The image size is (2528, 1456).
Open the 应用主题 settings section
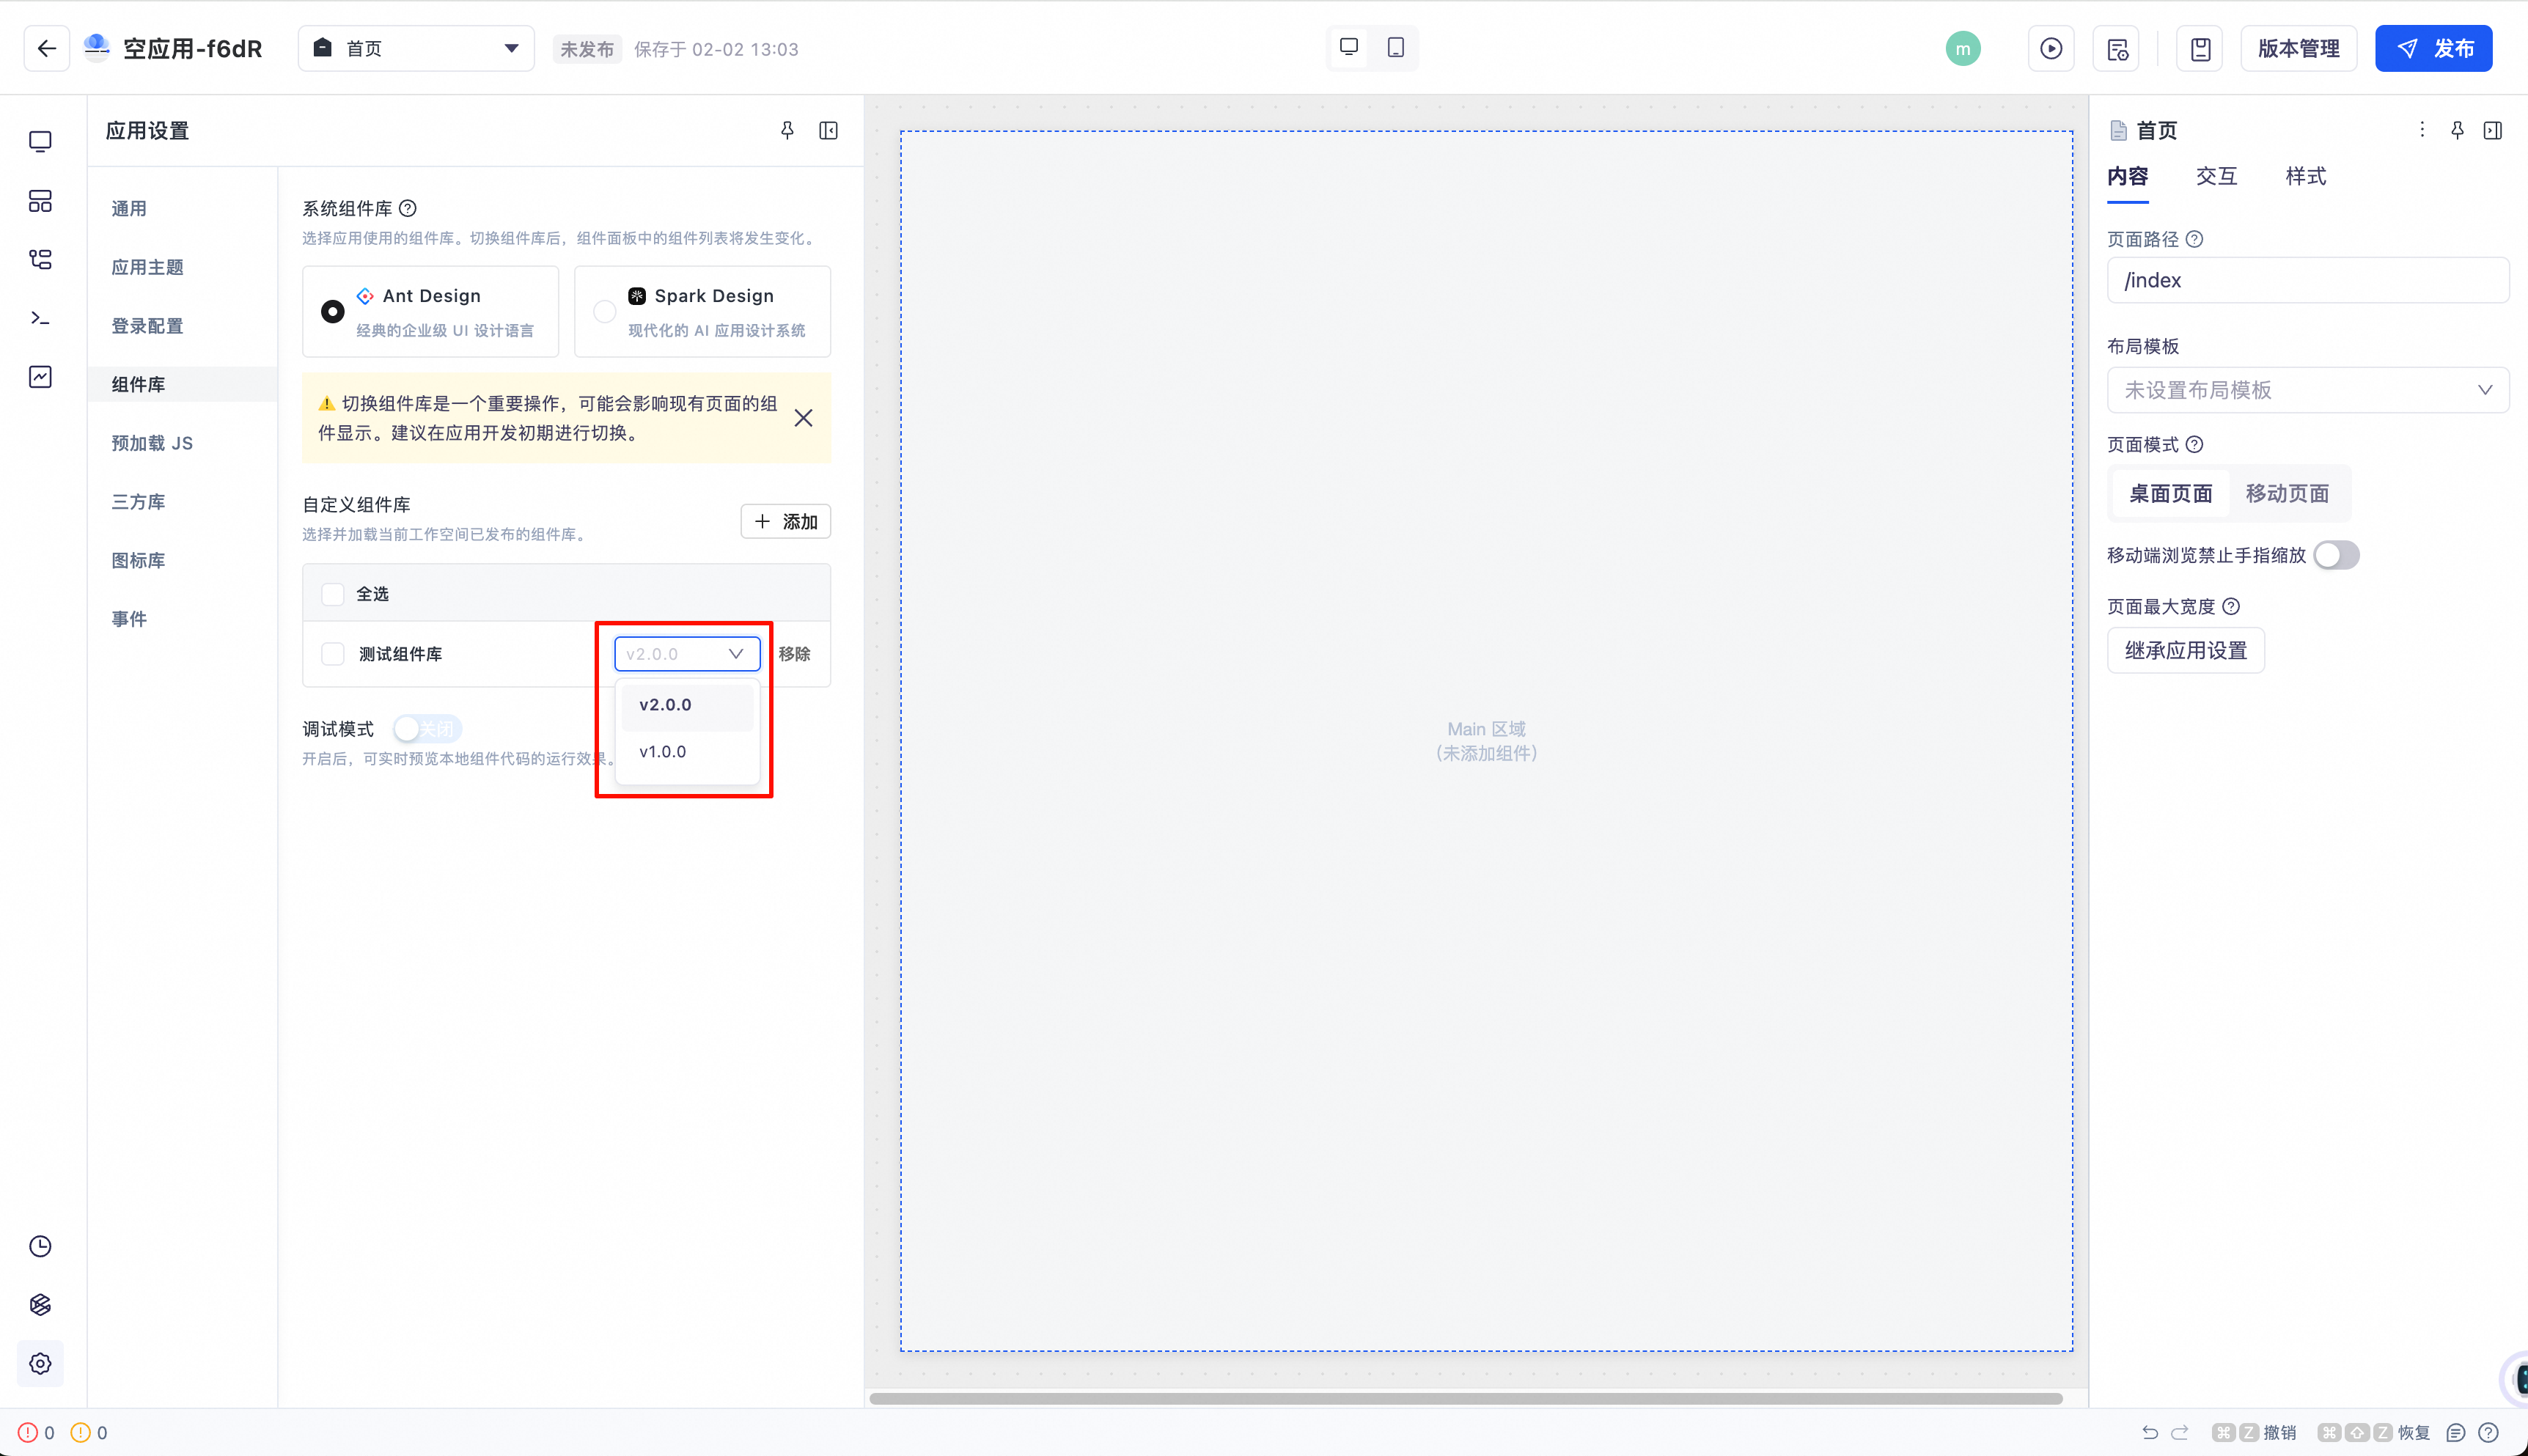147,267
